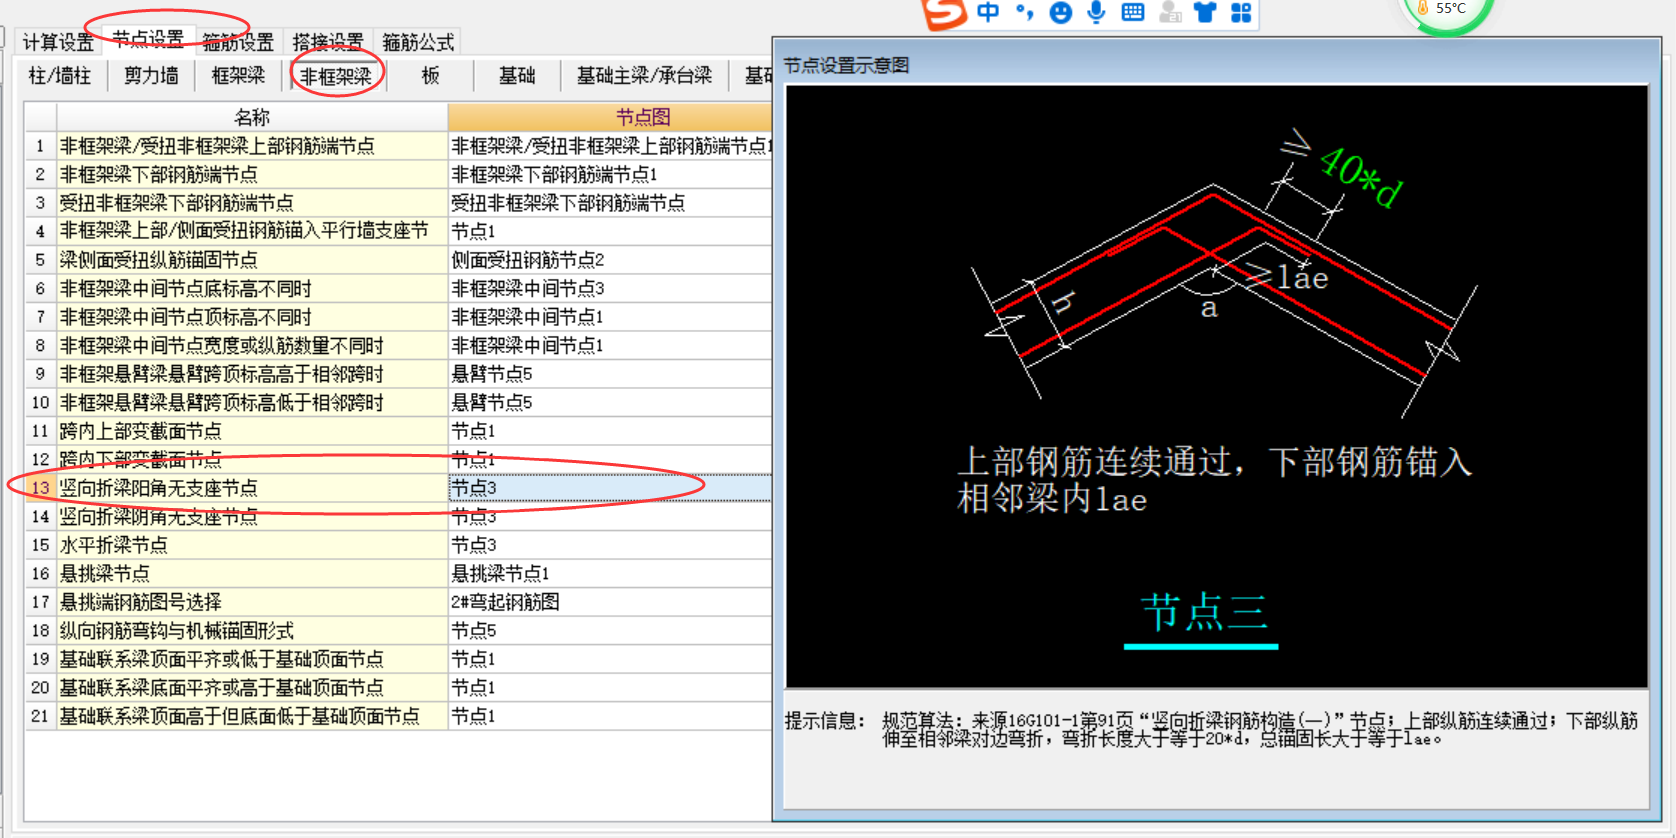Choose the 剪力墙 component tab
The image size is (1676, 838).
click(151, 76)
